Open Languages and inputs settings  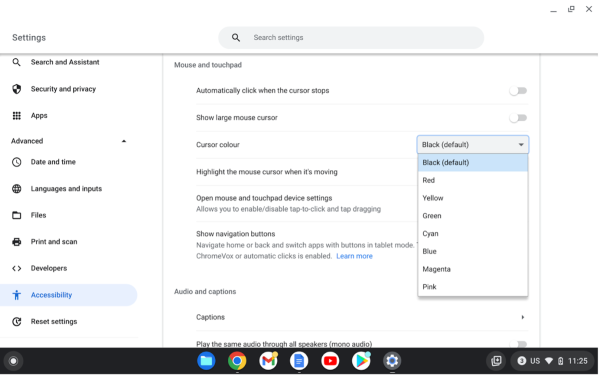click(66, 189)
